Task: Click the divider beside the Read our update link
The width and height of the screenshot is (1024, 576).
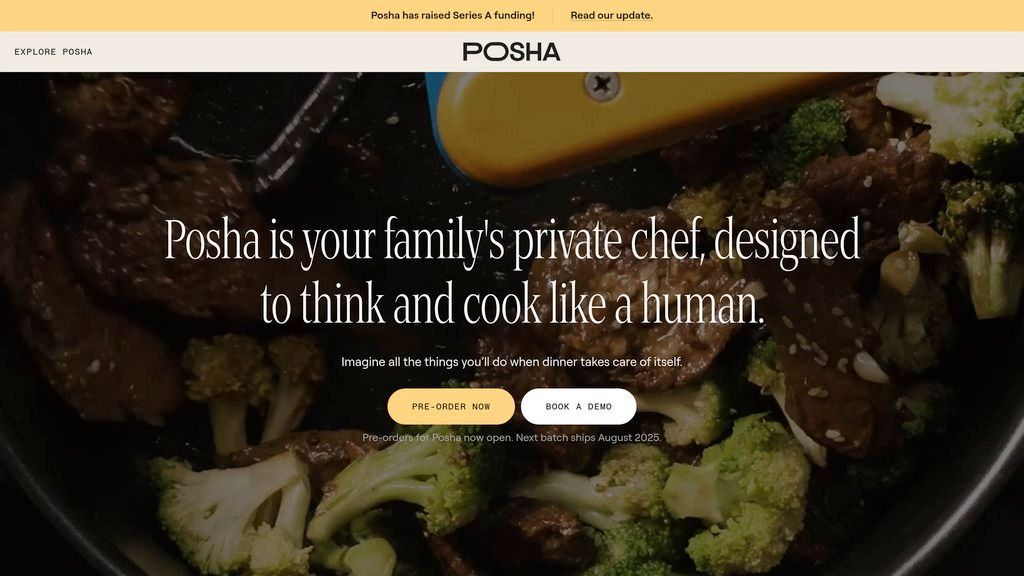Action: pos(552,15)
